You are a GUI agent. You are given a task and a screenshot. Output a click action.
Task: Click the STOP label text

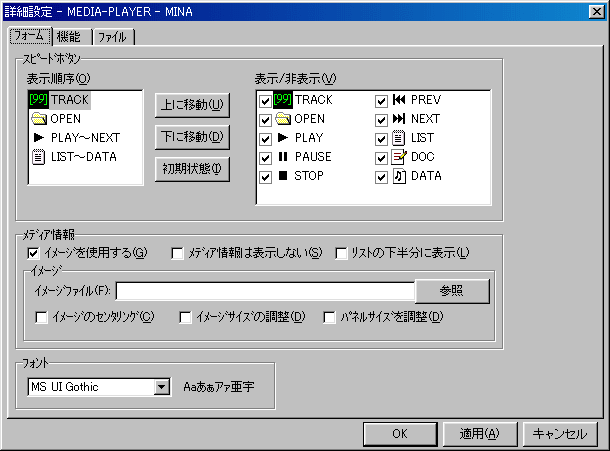point(309,176)
